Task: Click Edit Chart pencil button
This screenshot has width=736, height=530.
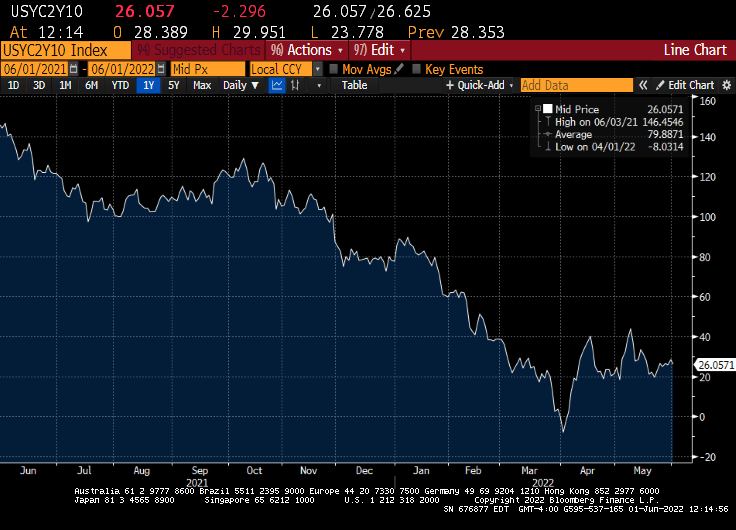Action: point(691,86)
